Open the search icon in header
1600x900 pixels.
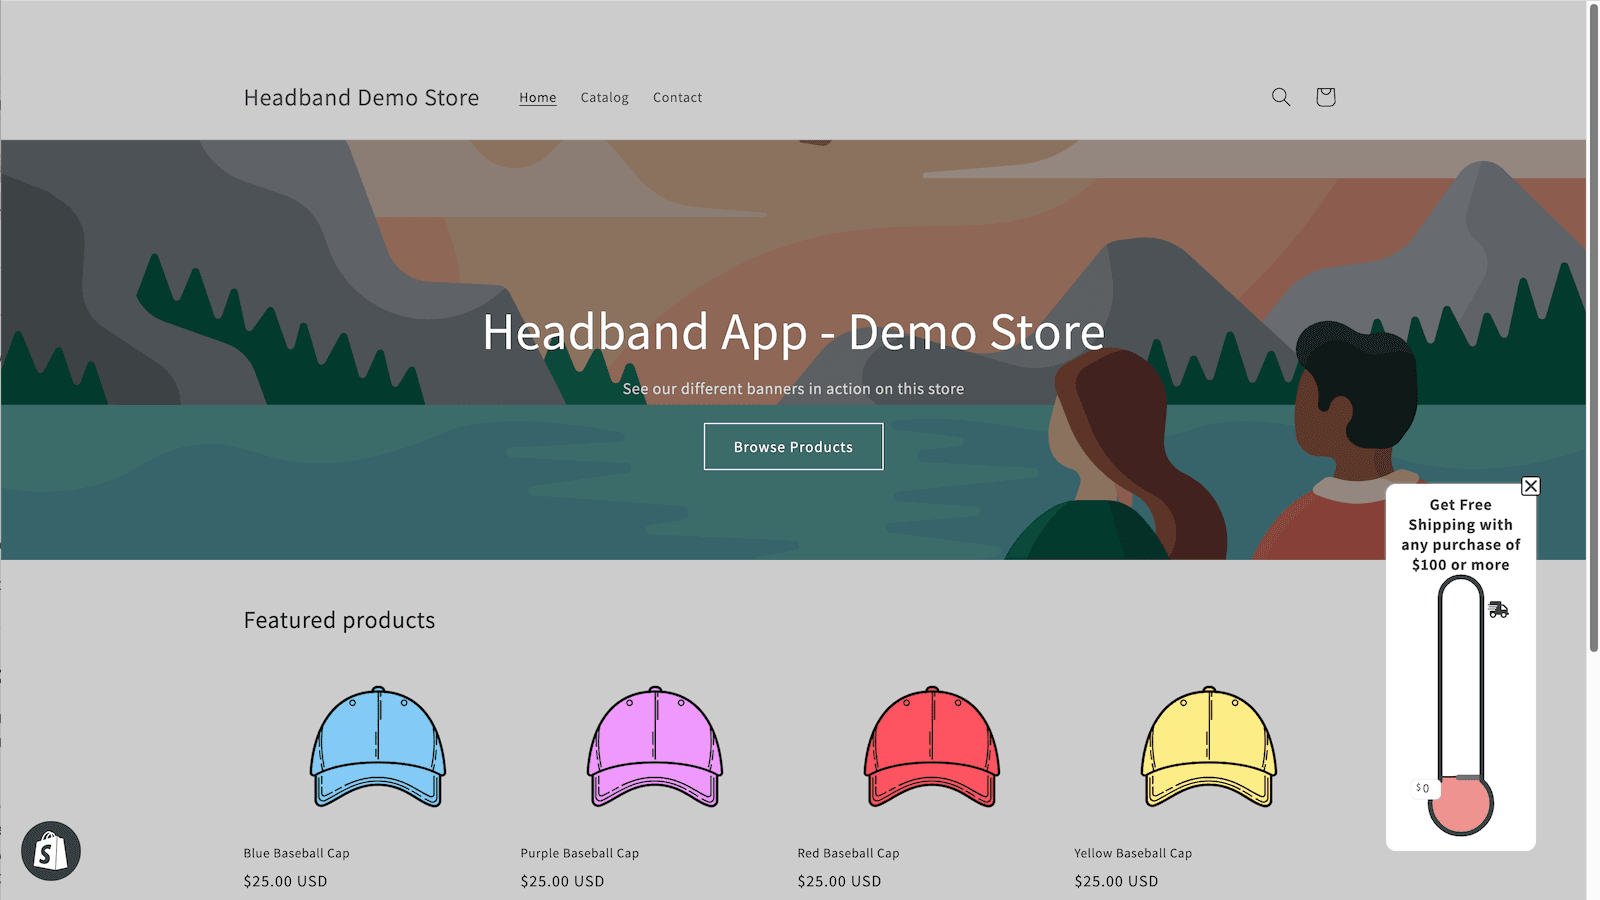1281,97
